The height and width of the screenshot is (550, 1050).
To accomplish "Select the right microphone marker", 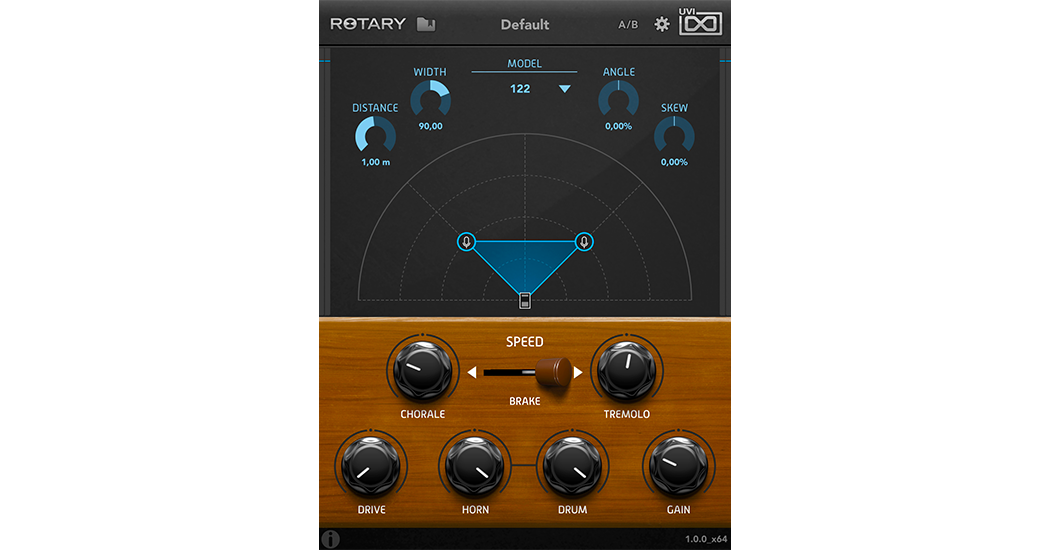I will 584,242.
